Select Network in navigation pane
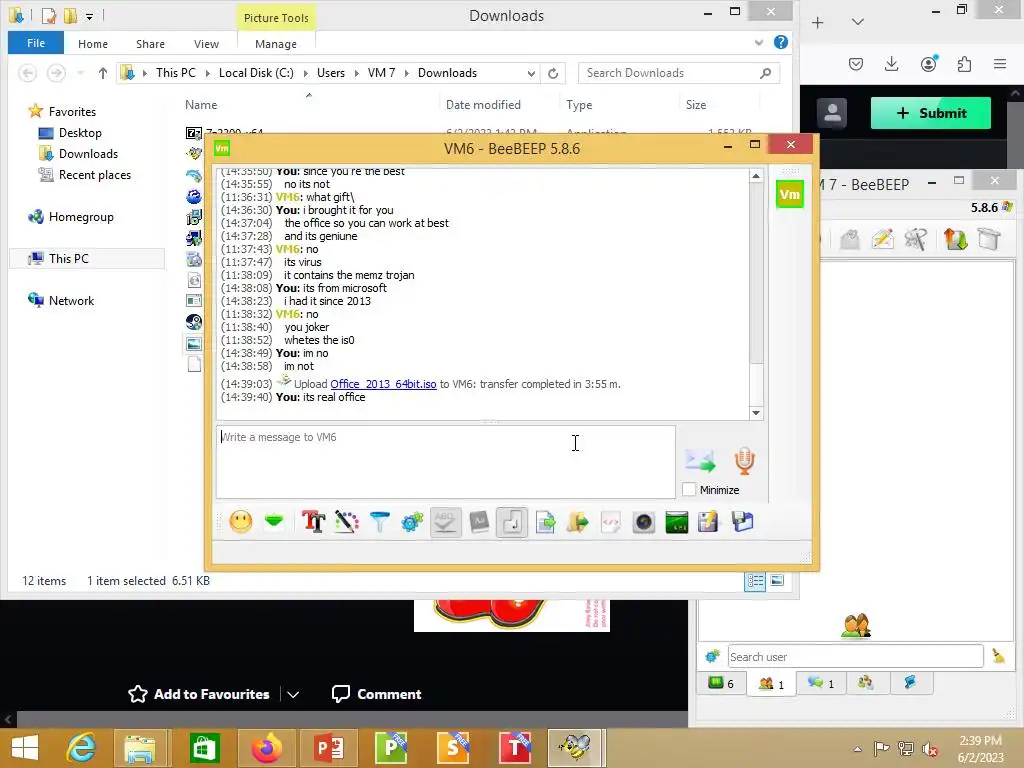The height and width of the screenshot is (768, 1024). 71,300
